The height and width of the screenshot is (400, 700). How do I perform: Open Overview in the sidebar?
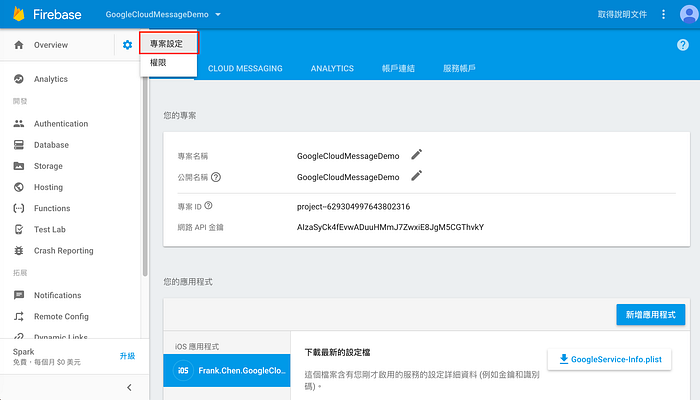[51, 45]
